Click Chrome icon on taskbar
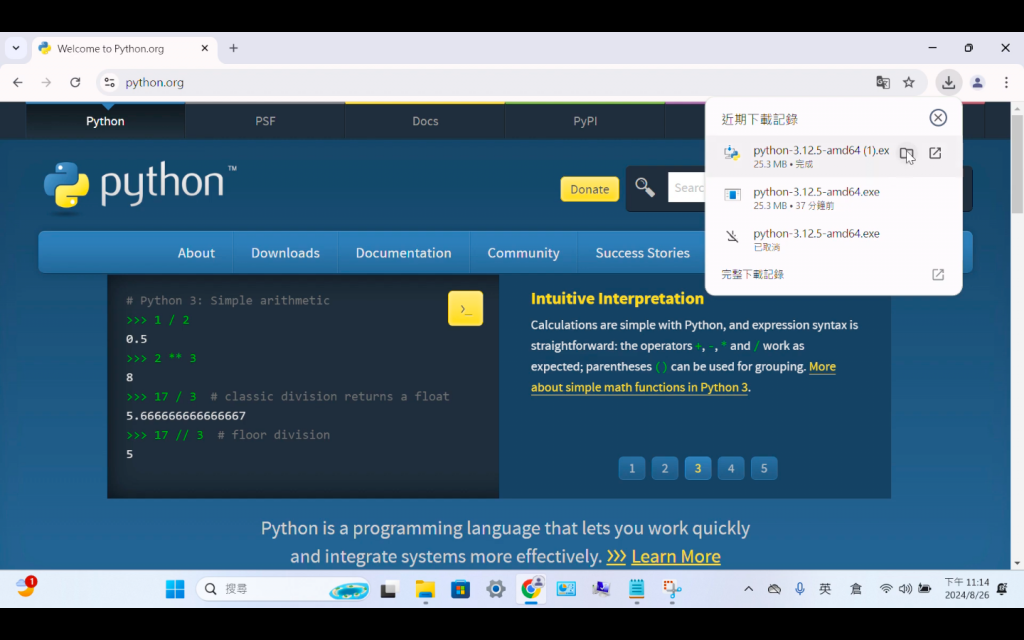 click(531, 589)
